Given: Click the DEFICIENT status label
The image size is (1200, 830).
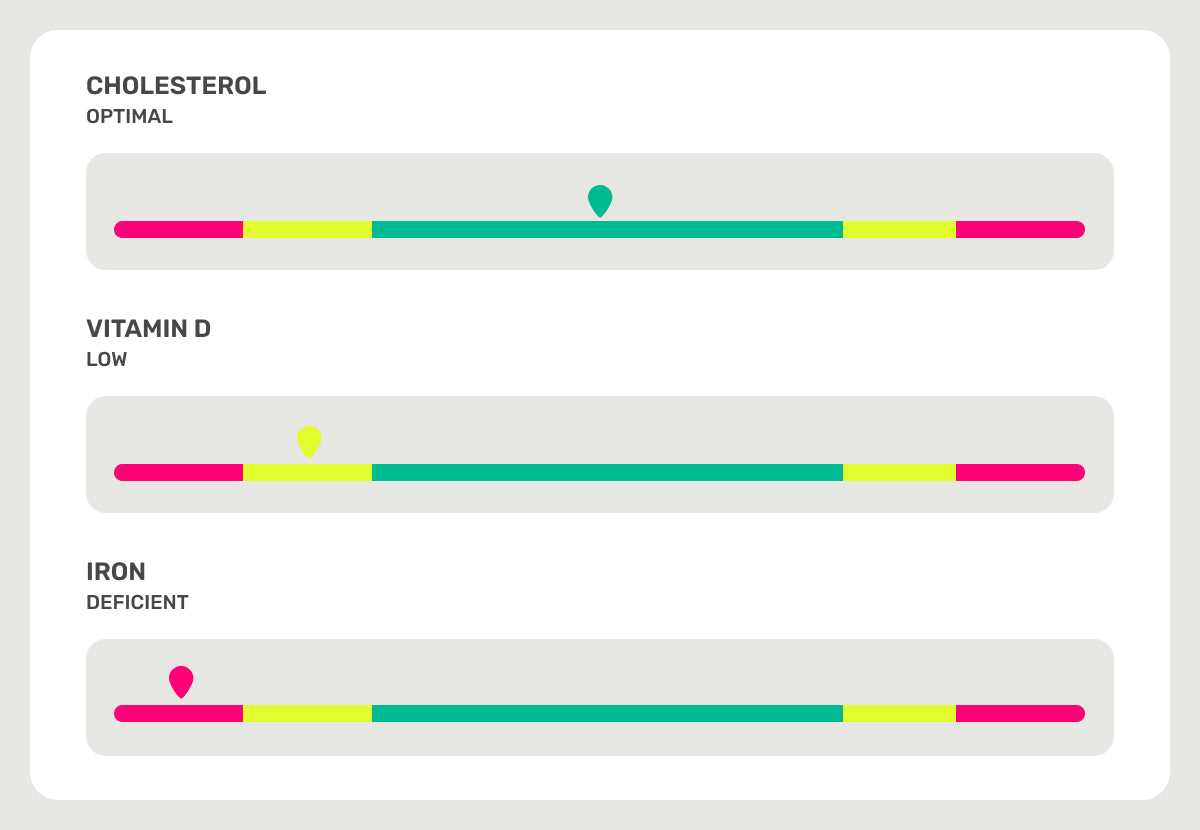Looking at the screenshot, I should coord(137,603).
